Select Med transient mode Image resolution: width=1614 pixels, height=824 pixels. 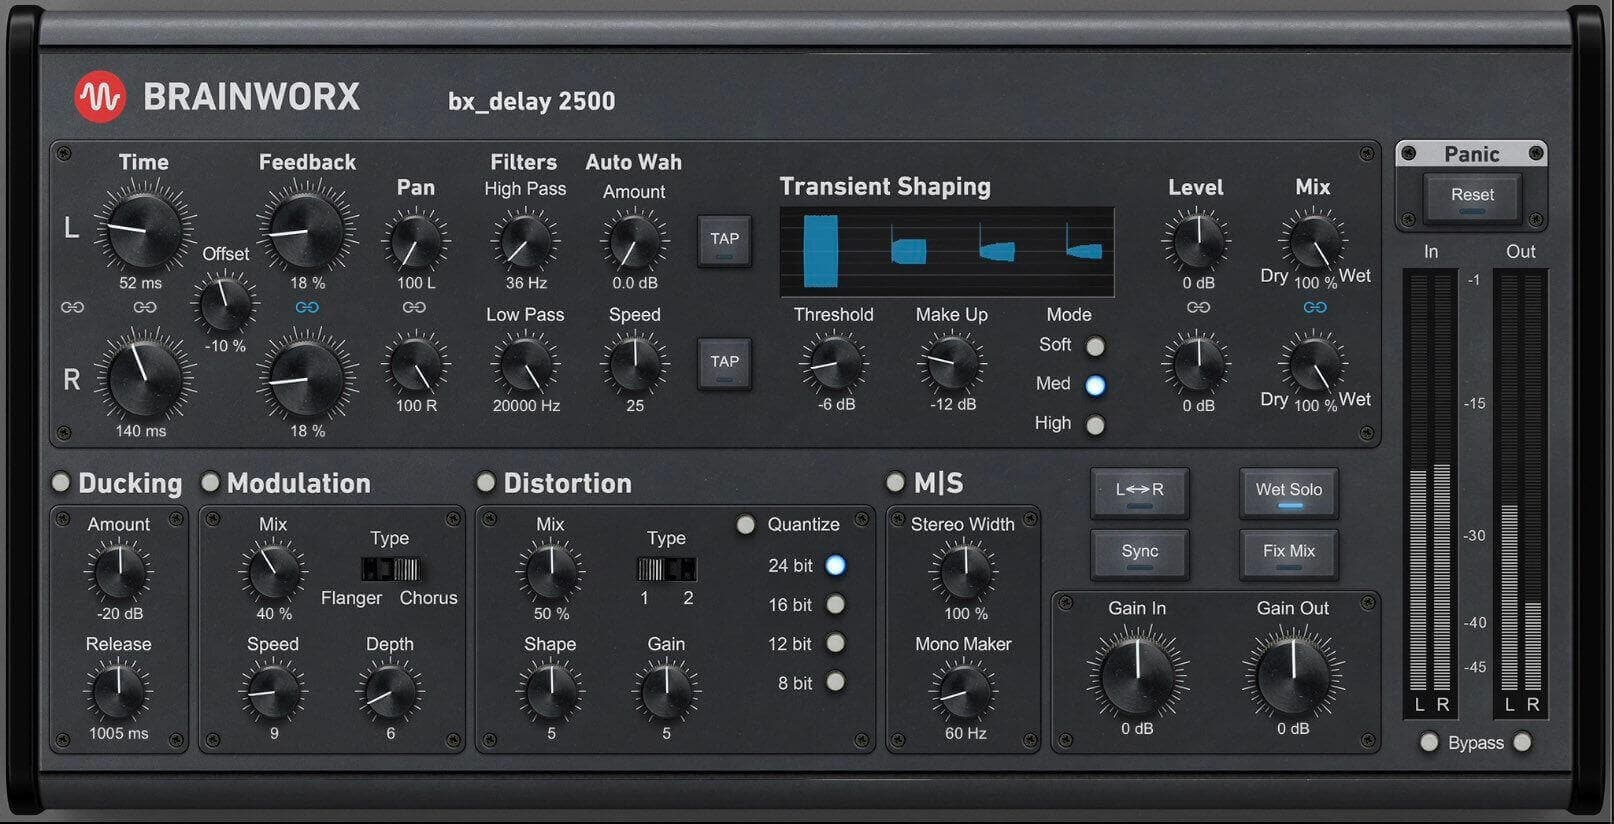pos(1096,385)
